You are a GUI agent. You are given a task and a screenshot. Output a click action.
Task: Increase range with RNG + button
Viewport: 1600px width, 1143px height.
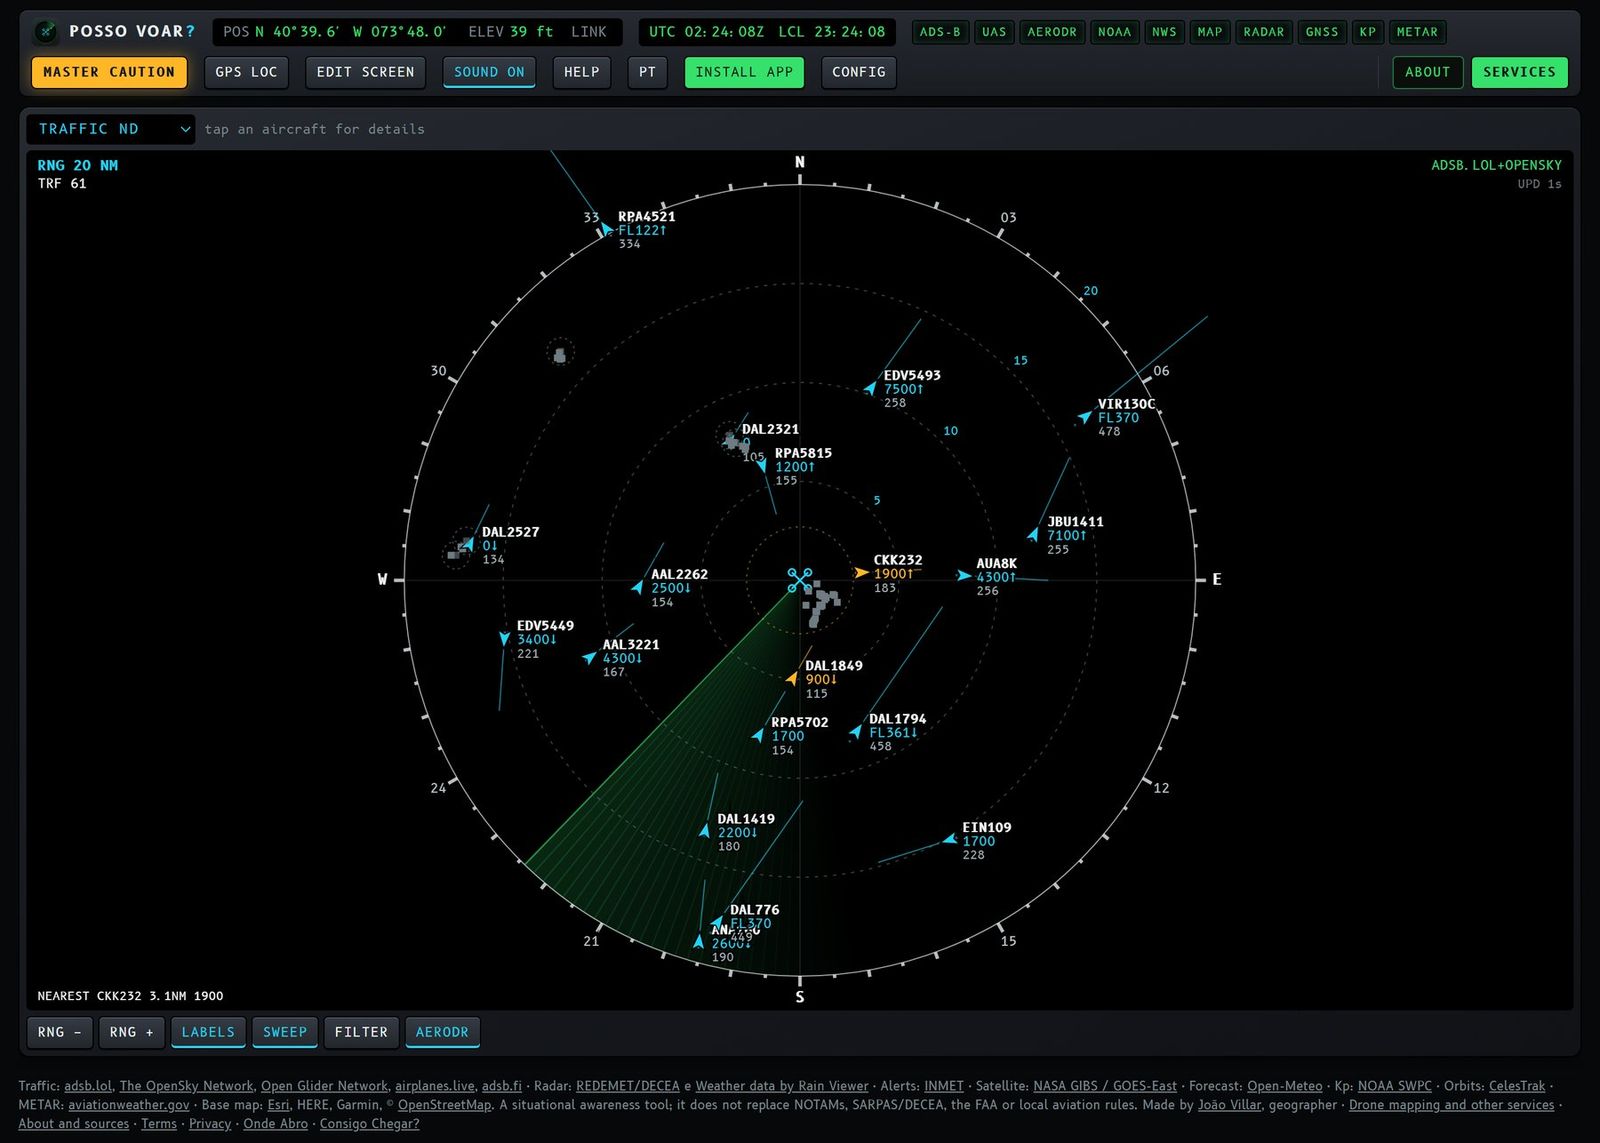tap(132, 1032)
